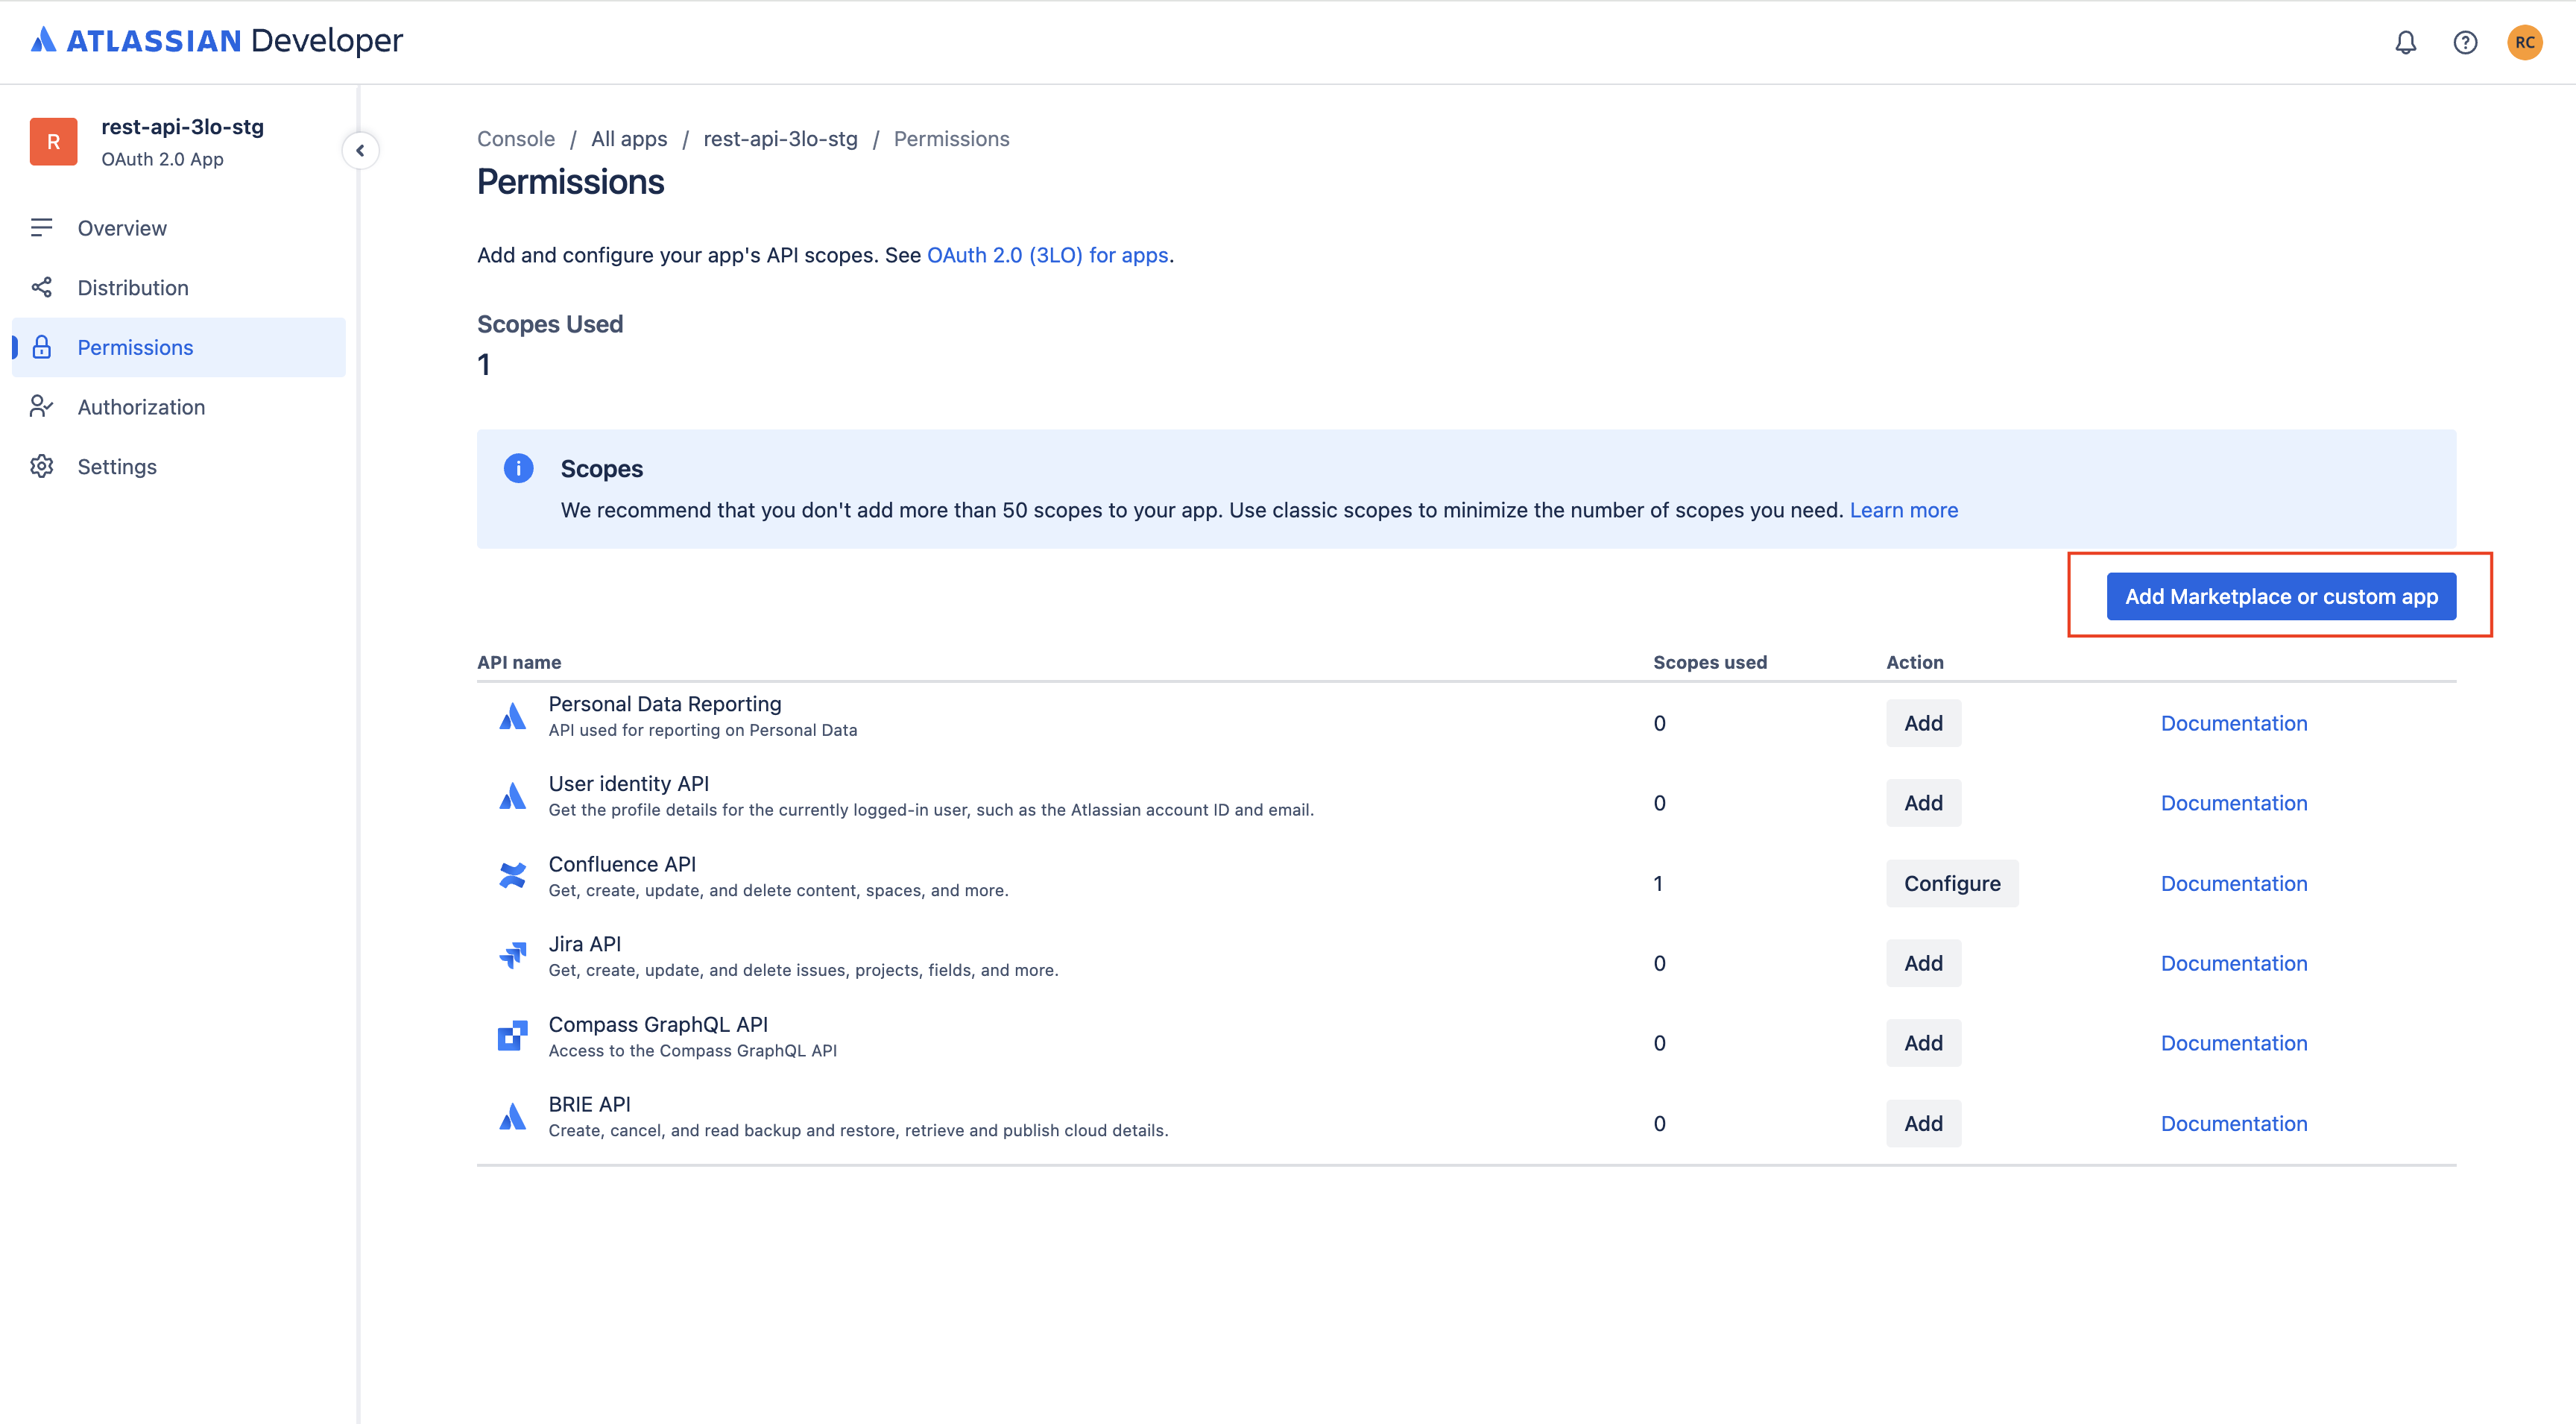Open the help question mark icon

click(2465, 42)
